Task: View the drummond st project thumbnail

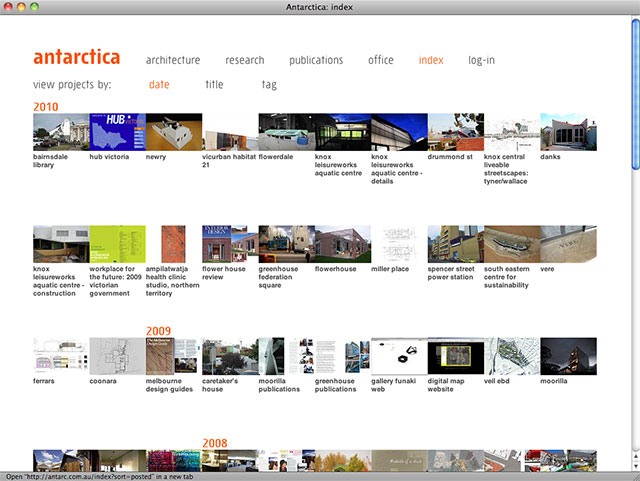Action: pos(455,131)
